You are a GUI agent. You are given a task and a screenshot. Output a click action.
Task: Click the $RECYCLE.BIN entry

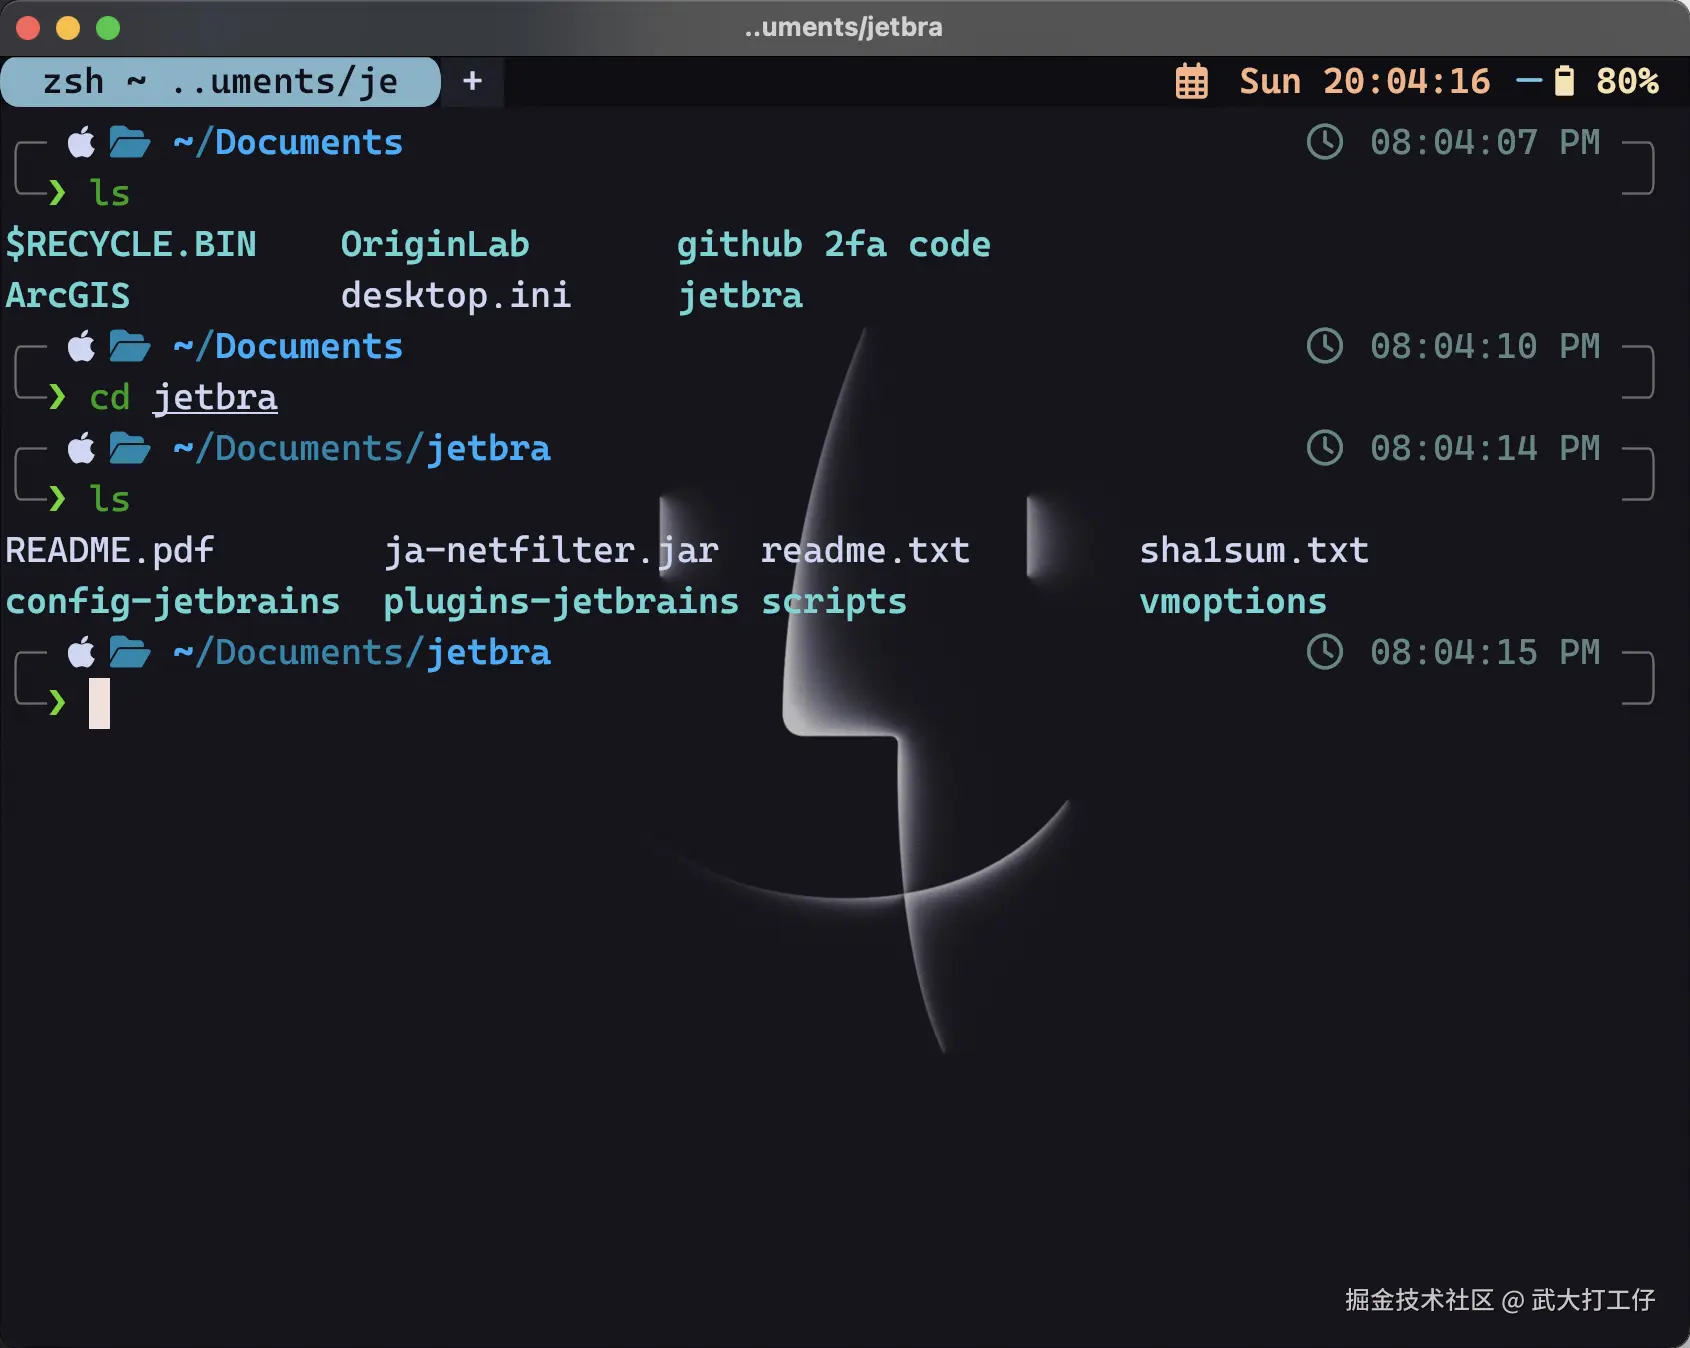(x=131, y=244)
